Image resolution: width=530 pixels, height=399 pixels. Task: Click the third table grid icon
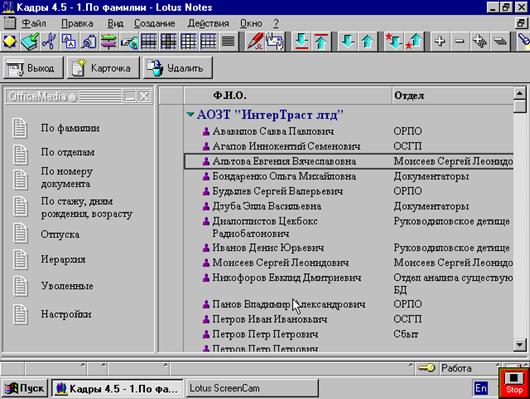pyautogui.click(x=188, y=42)
